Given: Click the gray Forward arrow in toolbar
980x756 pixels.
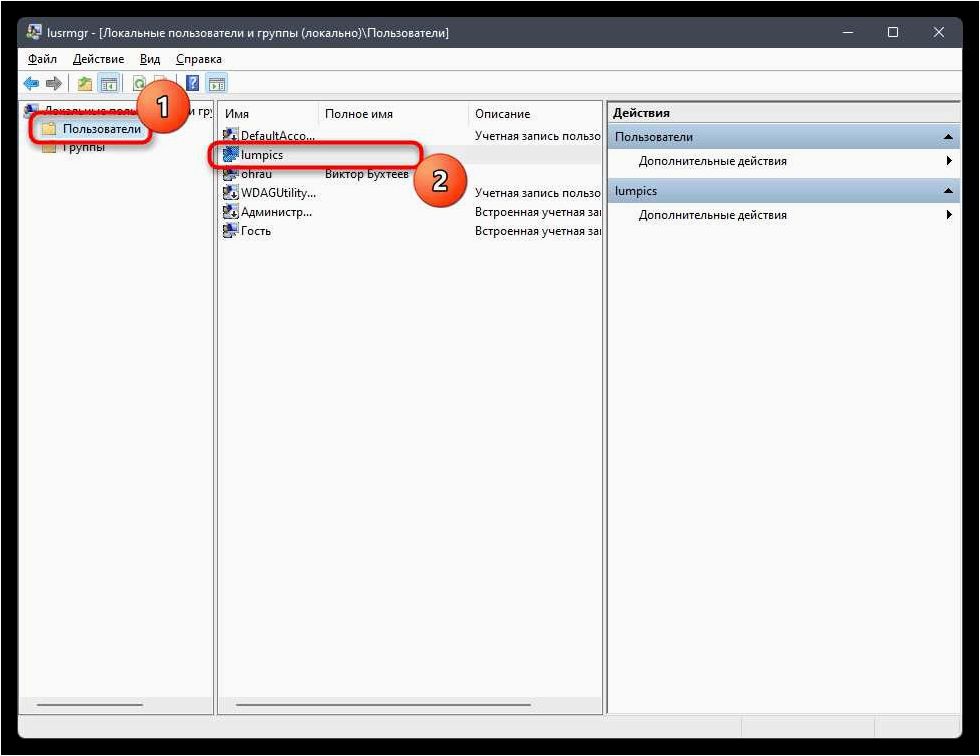Looking at the screenshot, I should [54, 83].
